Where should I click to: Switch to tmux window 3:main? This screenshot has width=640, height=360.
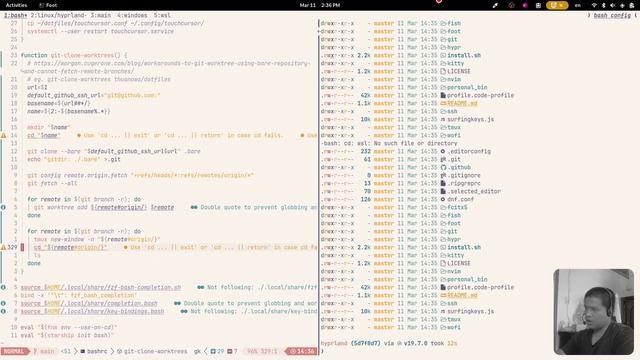pos(101,15)
